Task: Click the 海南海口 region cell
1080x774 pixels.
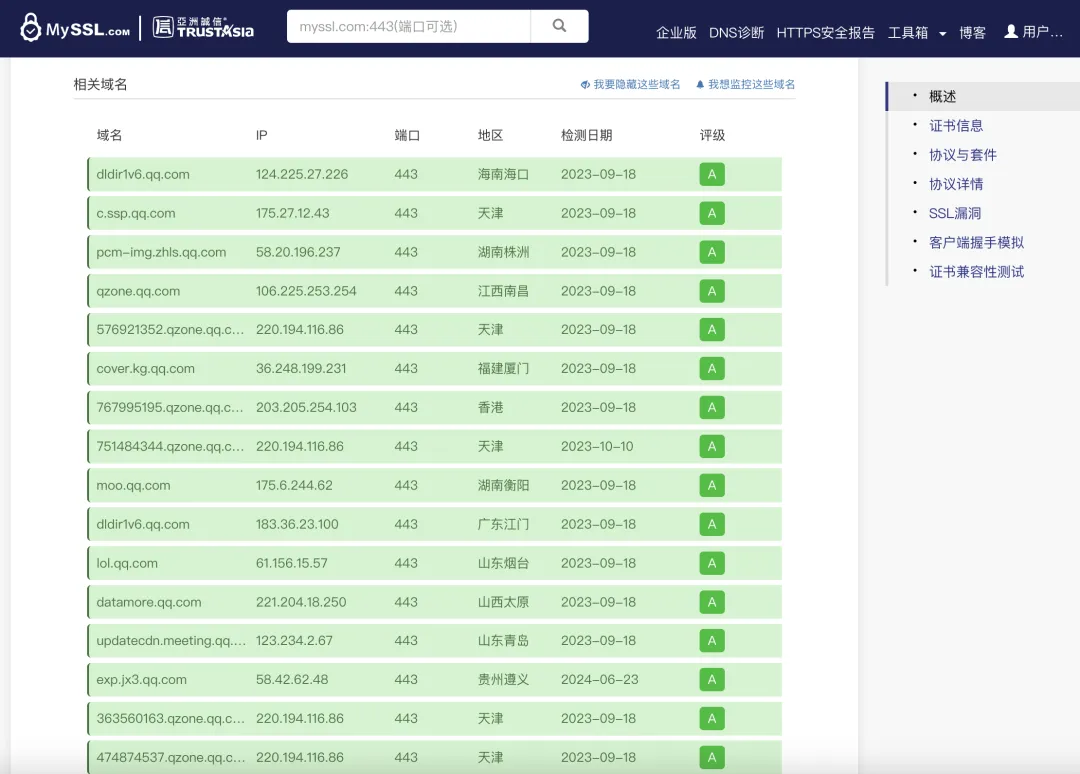Action: [x=503, y=174]
